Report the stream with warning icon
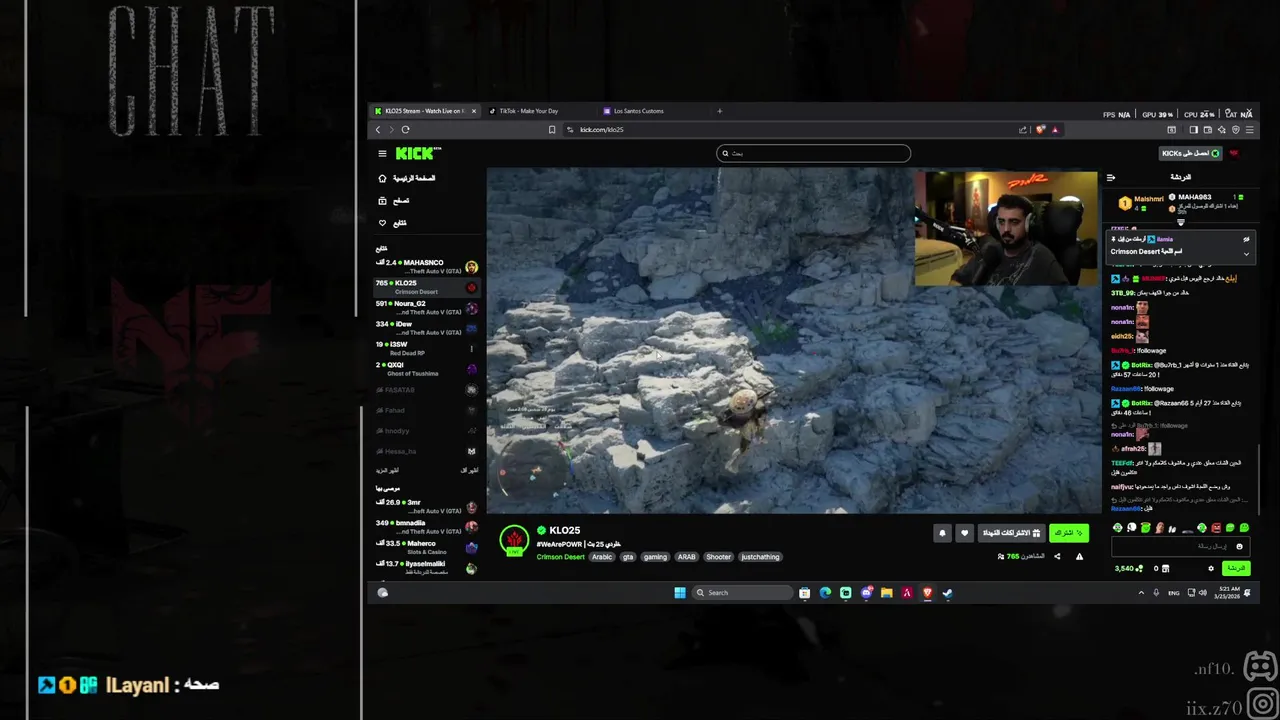The height and width of the screenshot is (720, 1280). (1079, 556)
